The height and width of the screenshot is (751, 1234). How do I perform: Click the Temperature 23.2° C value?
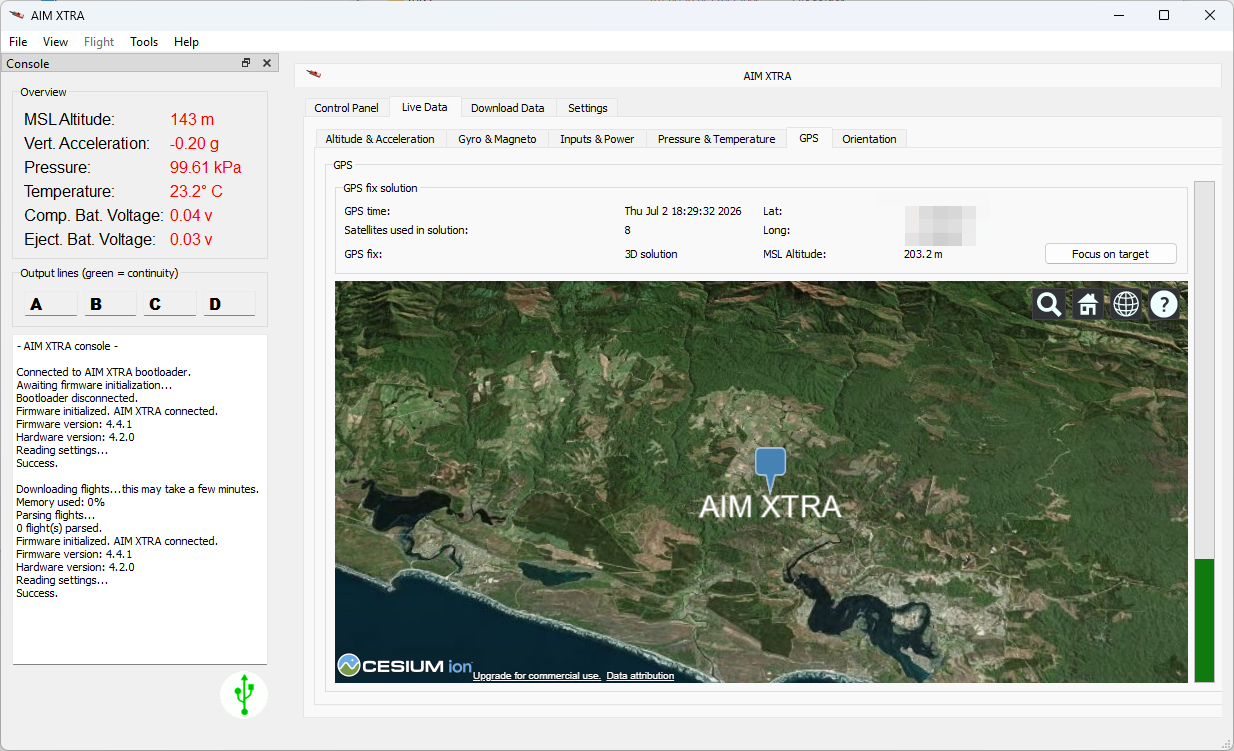point(196,191)
